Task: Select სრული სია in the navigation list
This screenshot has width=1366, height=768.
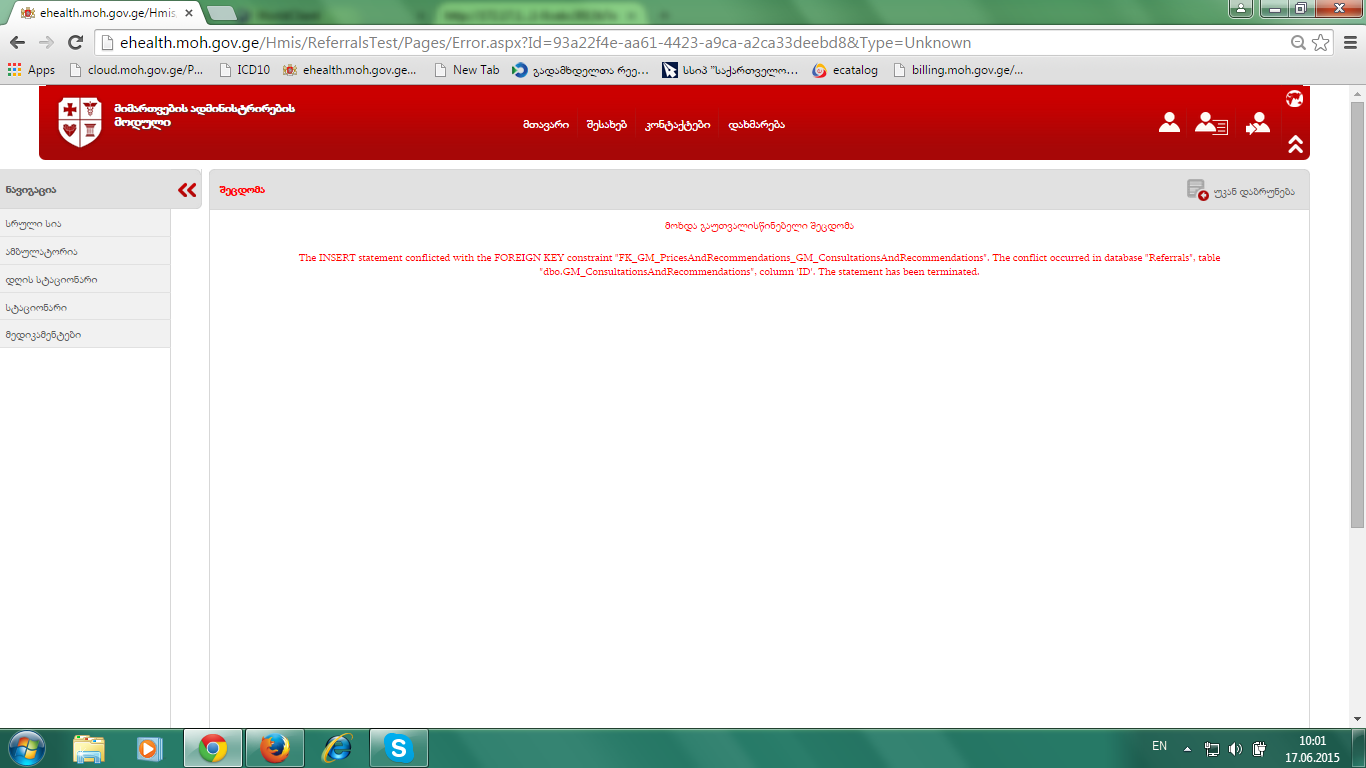Action: coord(40,224)
